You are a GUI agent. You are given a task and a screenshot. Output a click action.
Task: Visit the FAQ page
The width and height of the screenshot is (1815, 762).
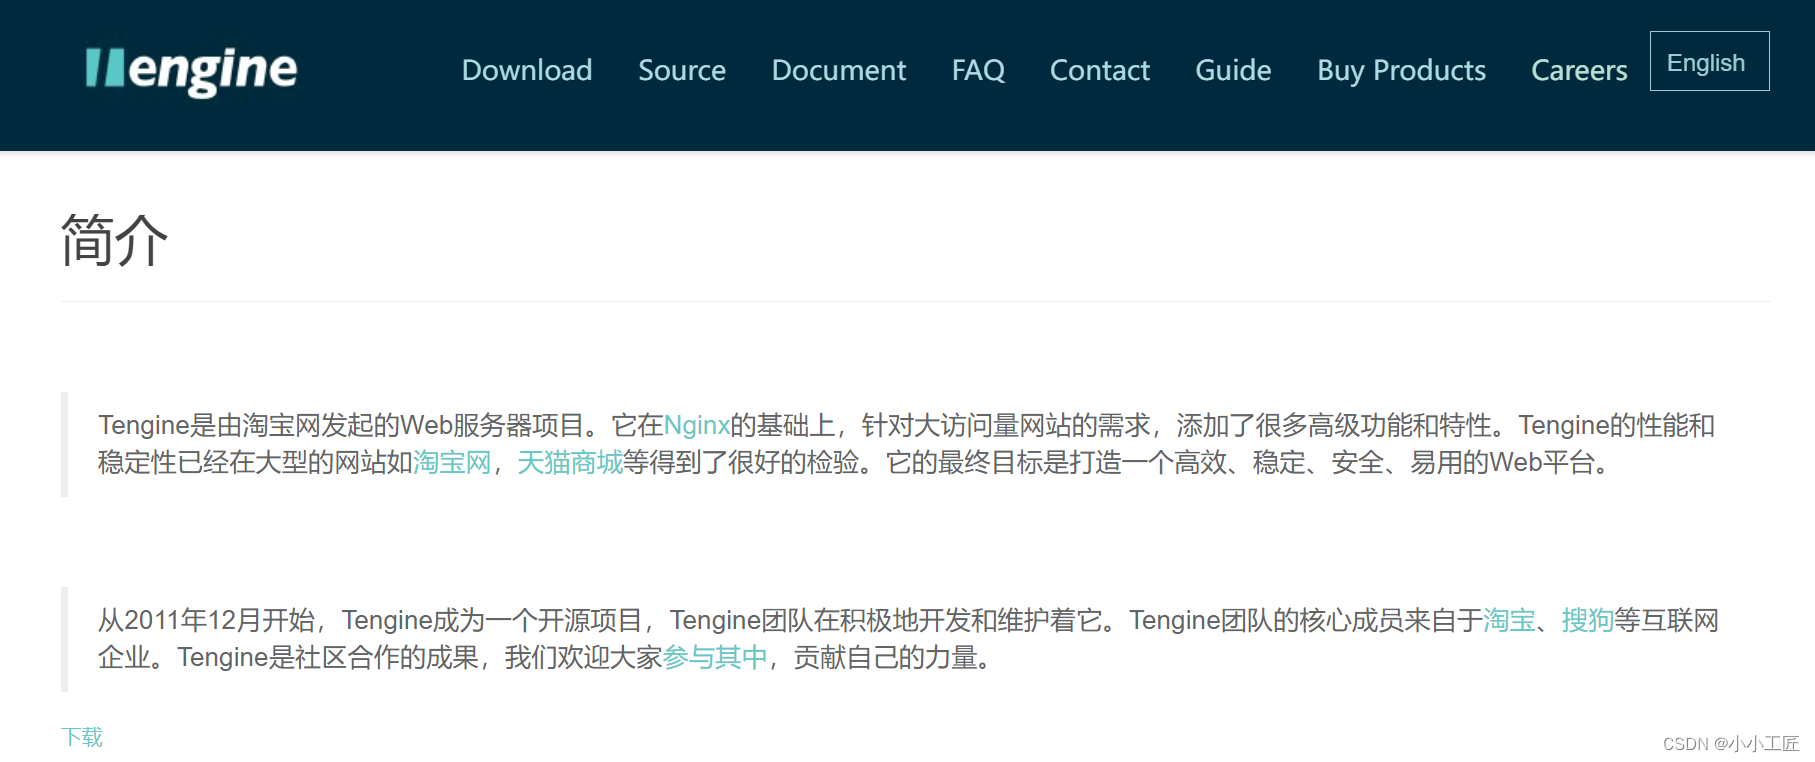pos(978,70)
